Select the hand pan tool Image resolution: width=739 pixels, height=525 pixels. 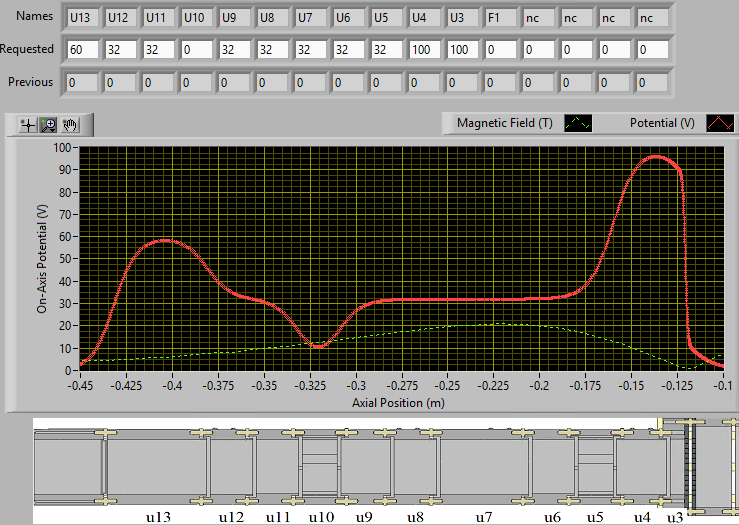point(70,125)
